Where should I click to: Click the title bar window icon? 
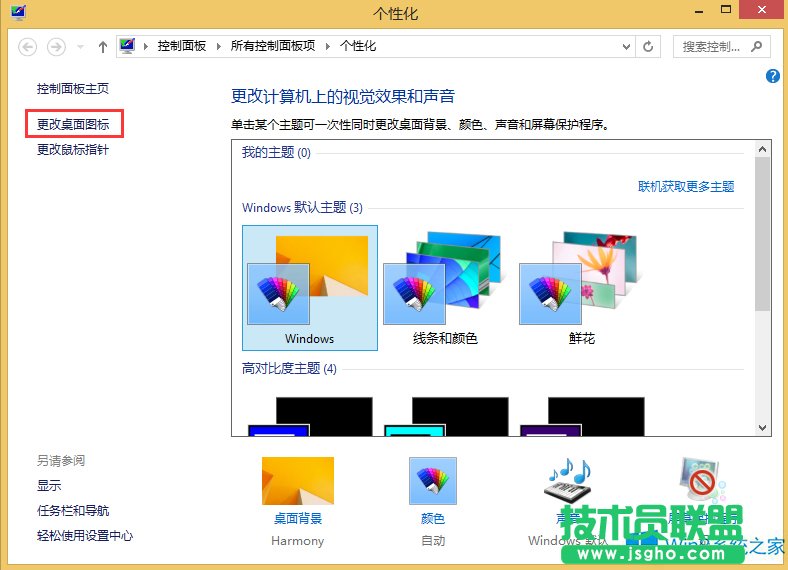click(x=18, y=11)
